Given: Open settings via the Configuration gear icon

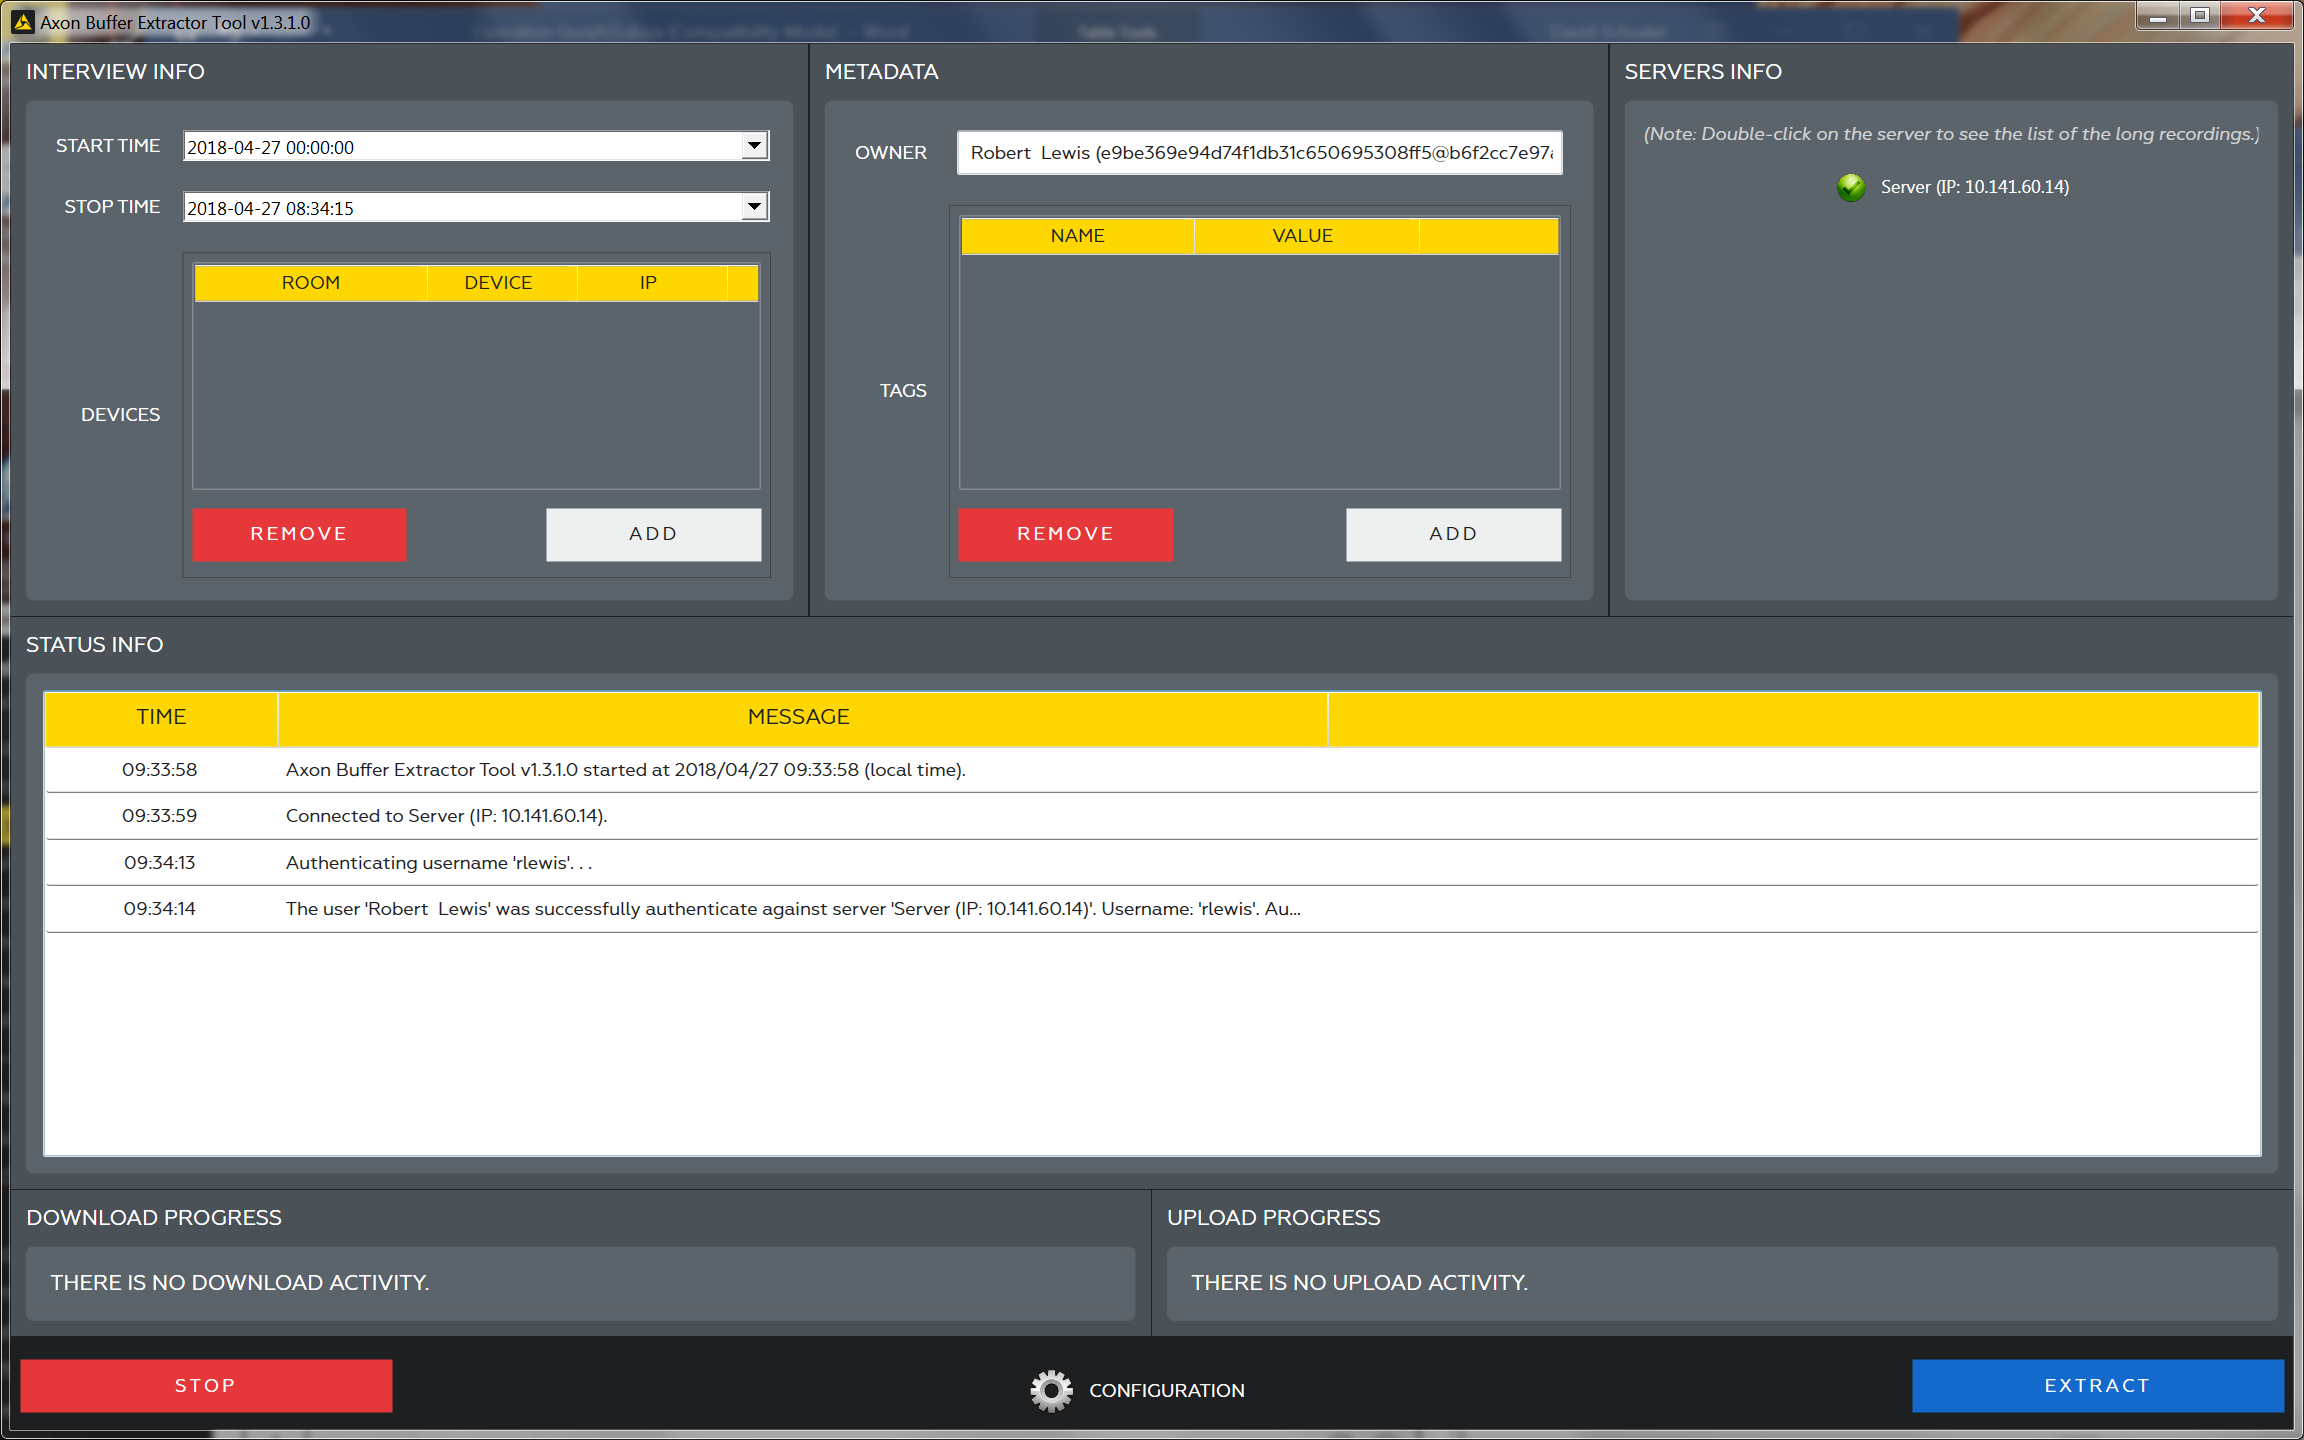Looking at the screenshot, I should (1049, 1389).
